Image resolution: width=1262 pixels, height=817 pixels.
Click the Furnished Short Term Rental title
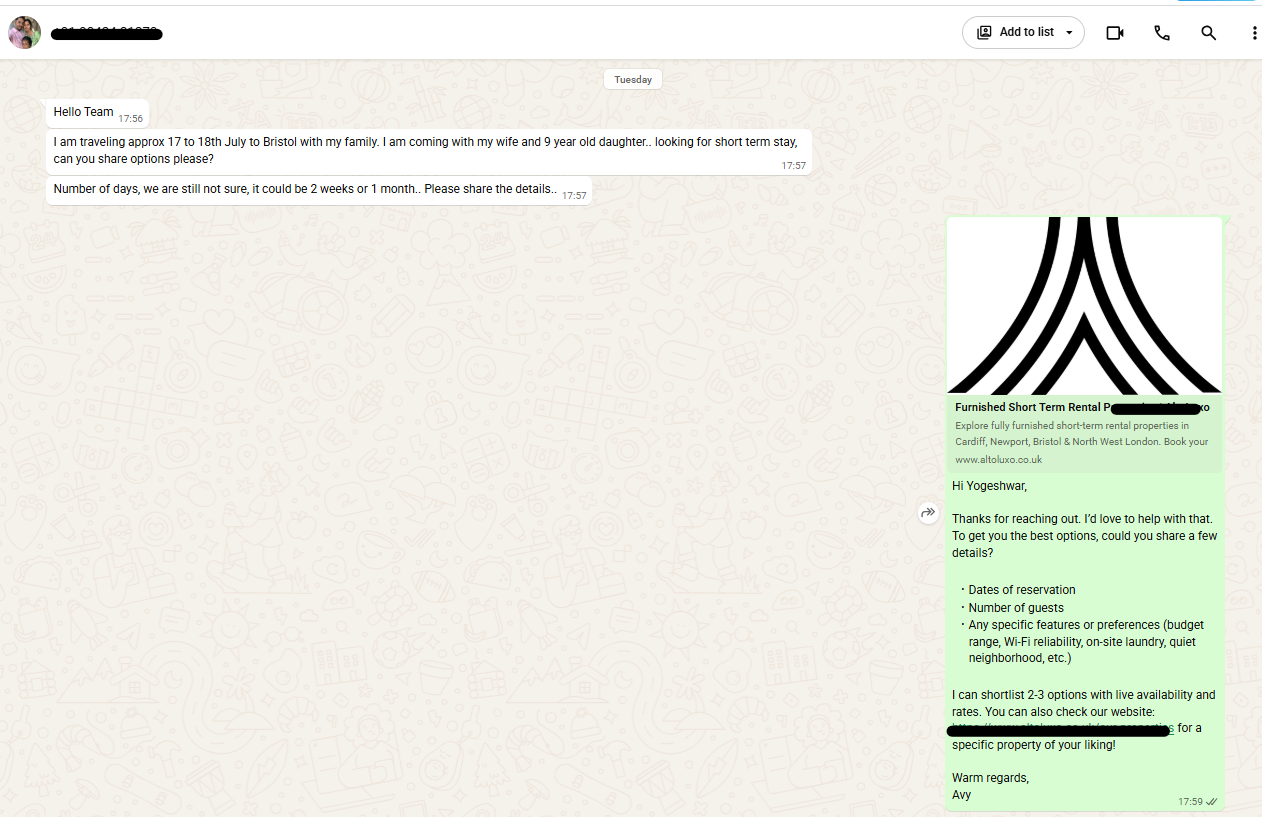click(x=1082, y=407)
